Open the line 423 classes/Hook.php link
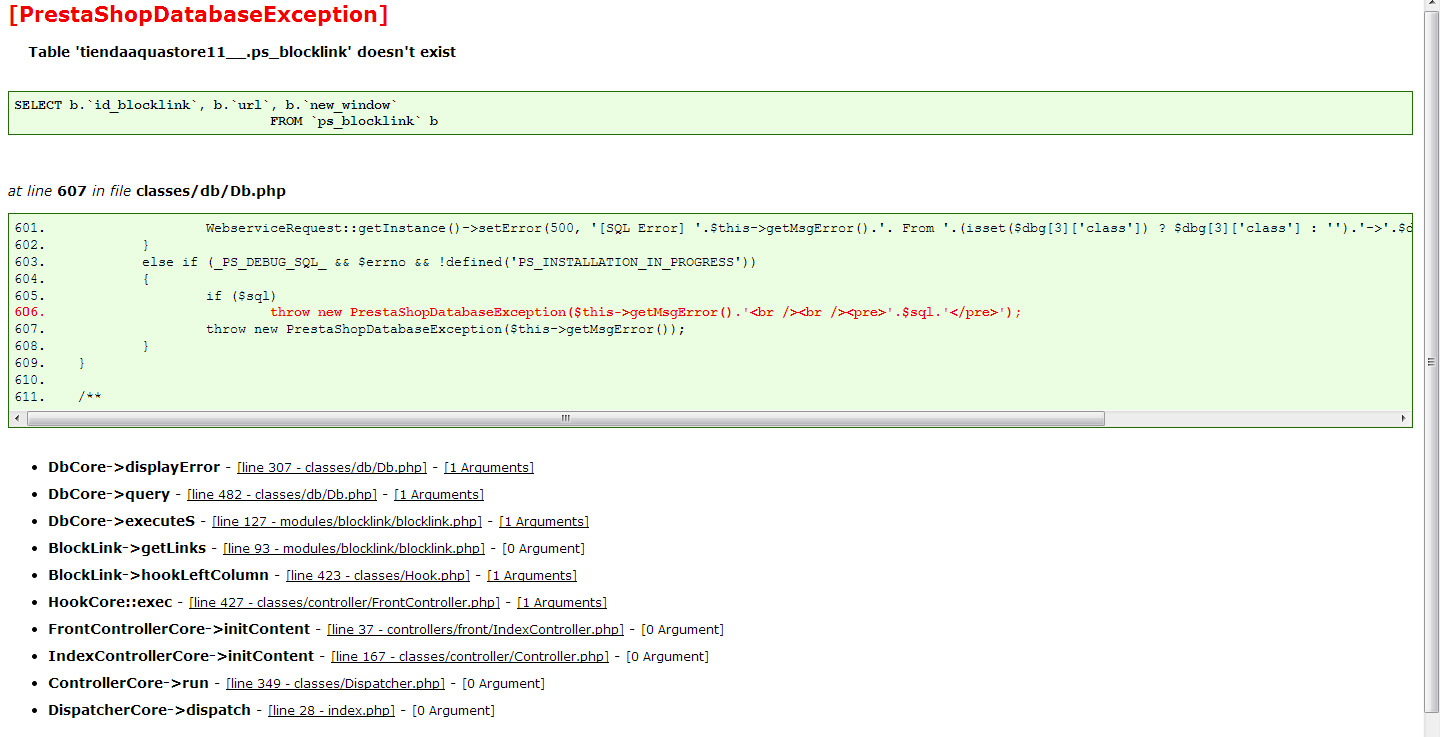This screenshot has height=737, width=1440. [378, 576]
